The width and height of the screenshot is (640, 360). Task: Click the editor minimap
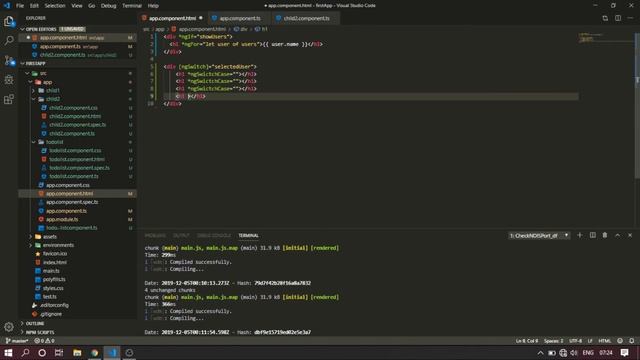(606, 38)
